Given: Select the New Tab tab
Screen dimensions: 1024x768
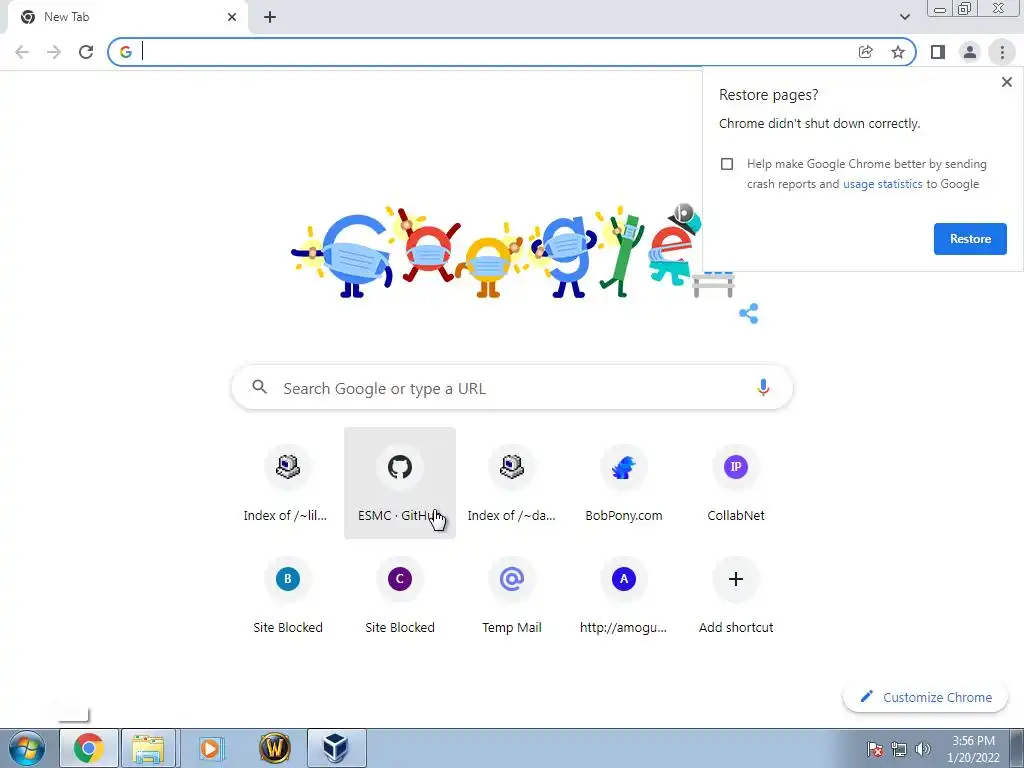Looking at the screenshot, I should click(x=127, y=17).
